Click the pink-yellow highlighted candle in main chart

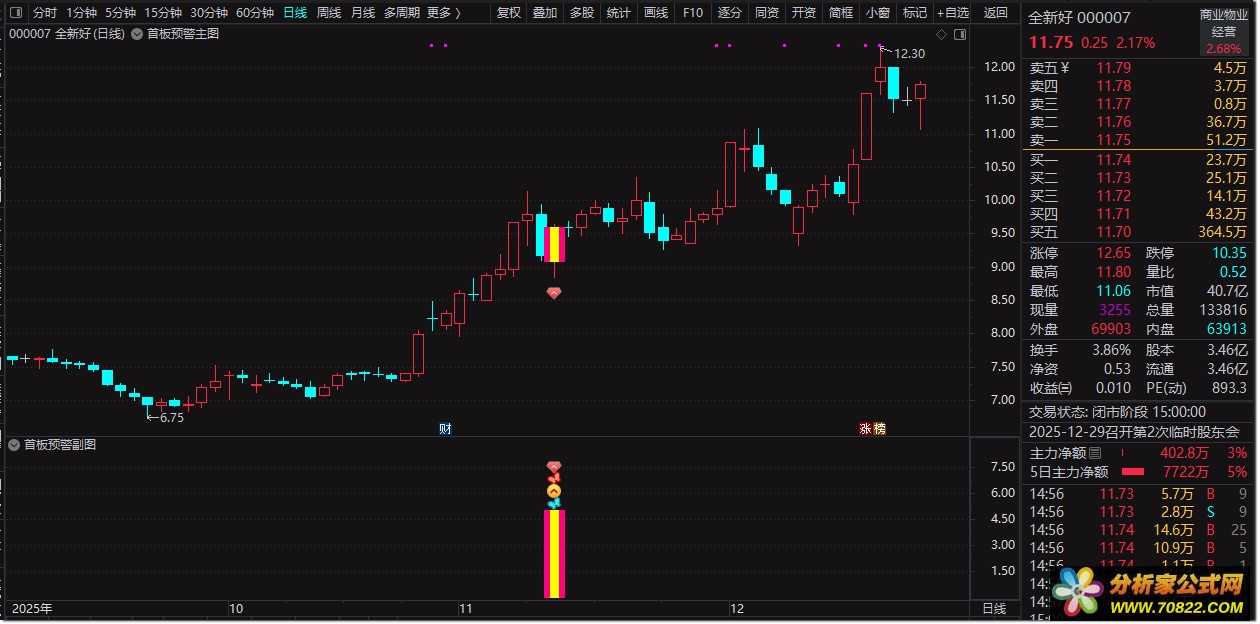pos(554,245)
